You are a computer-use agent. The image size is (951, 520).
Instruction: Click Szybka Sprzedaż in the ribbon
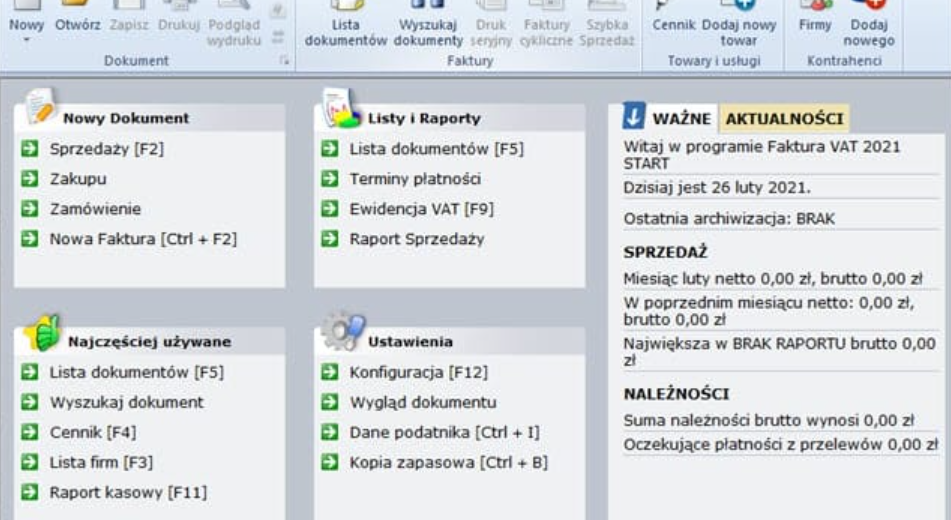click(607, 24)
